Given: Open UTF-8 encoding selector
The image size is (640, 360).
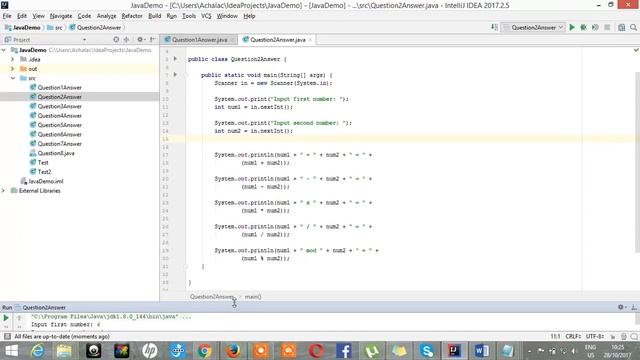Looking at the screenshot, I should (595, 336).
